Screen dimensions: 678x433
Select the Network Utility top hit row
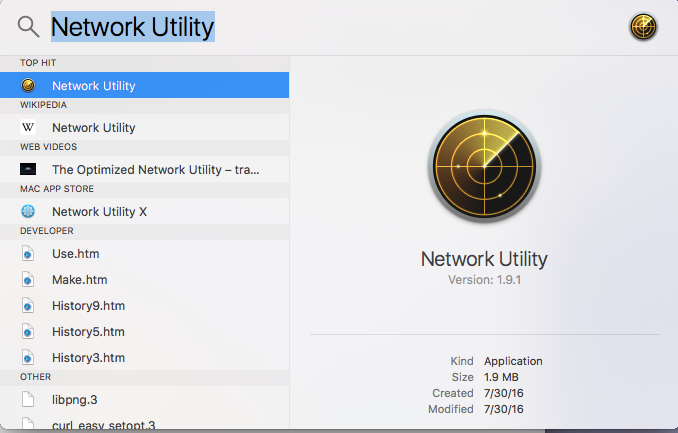(144, 85)
